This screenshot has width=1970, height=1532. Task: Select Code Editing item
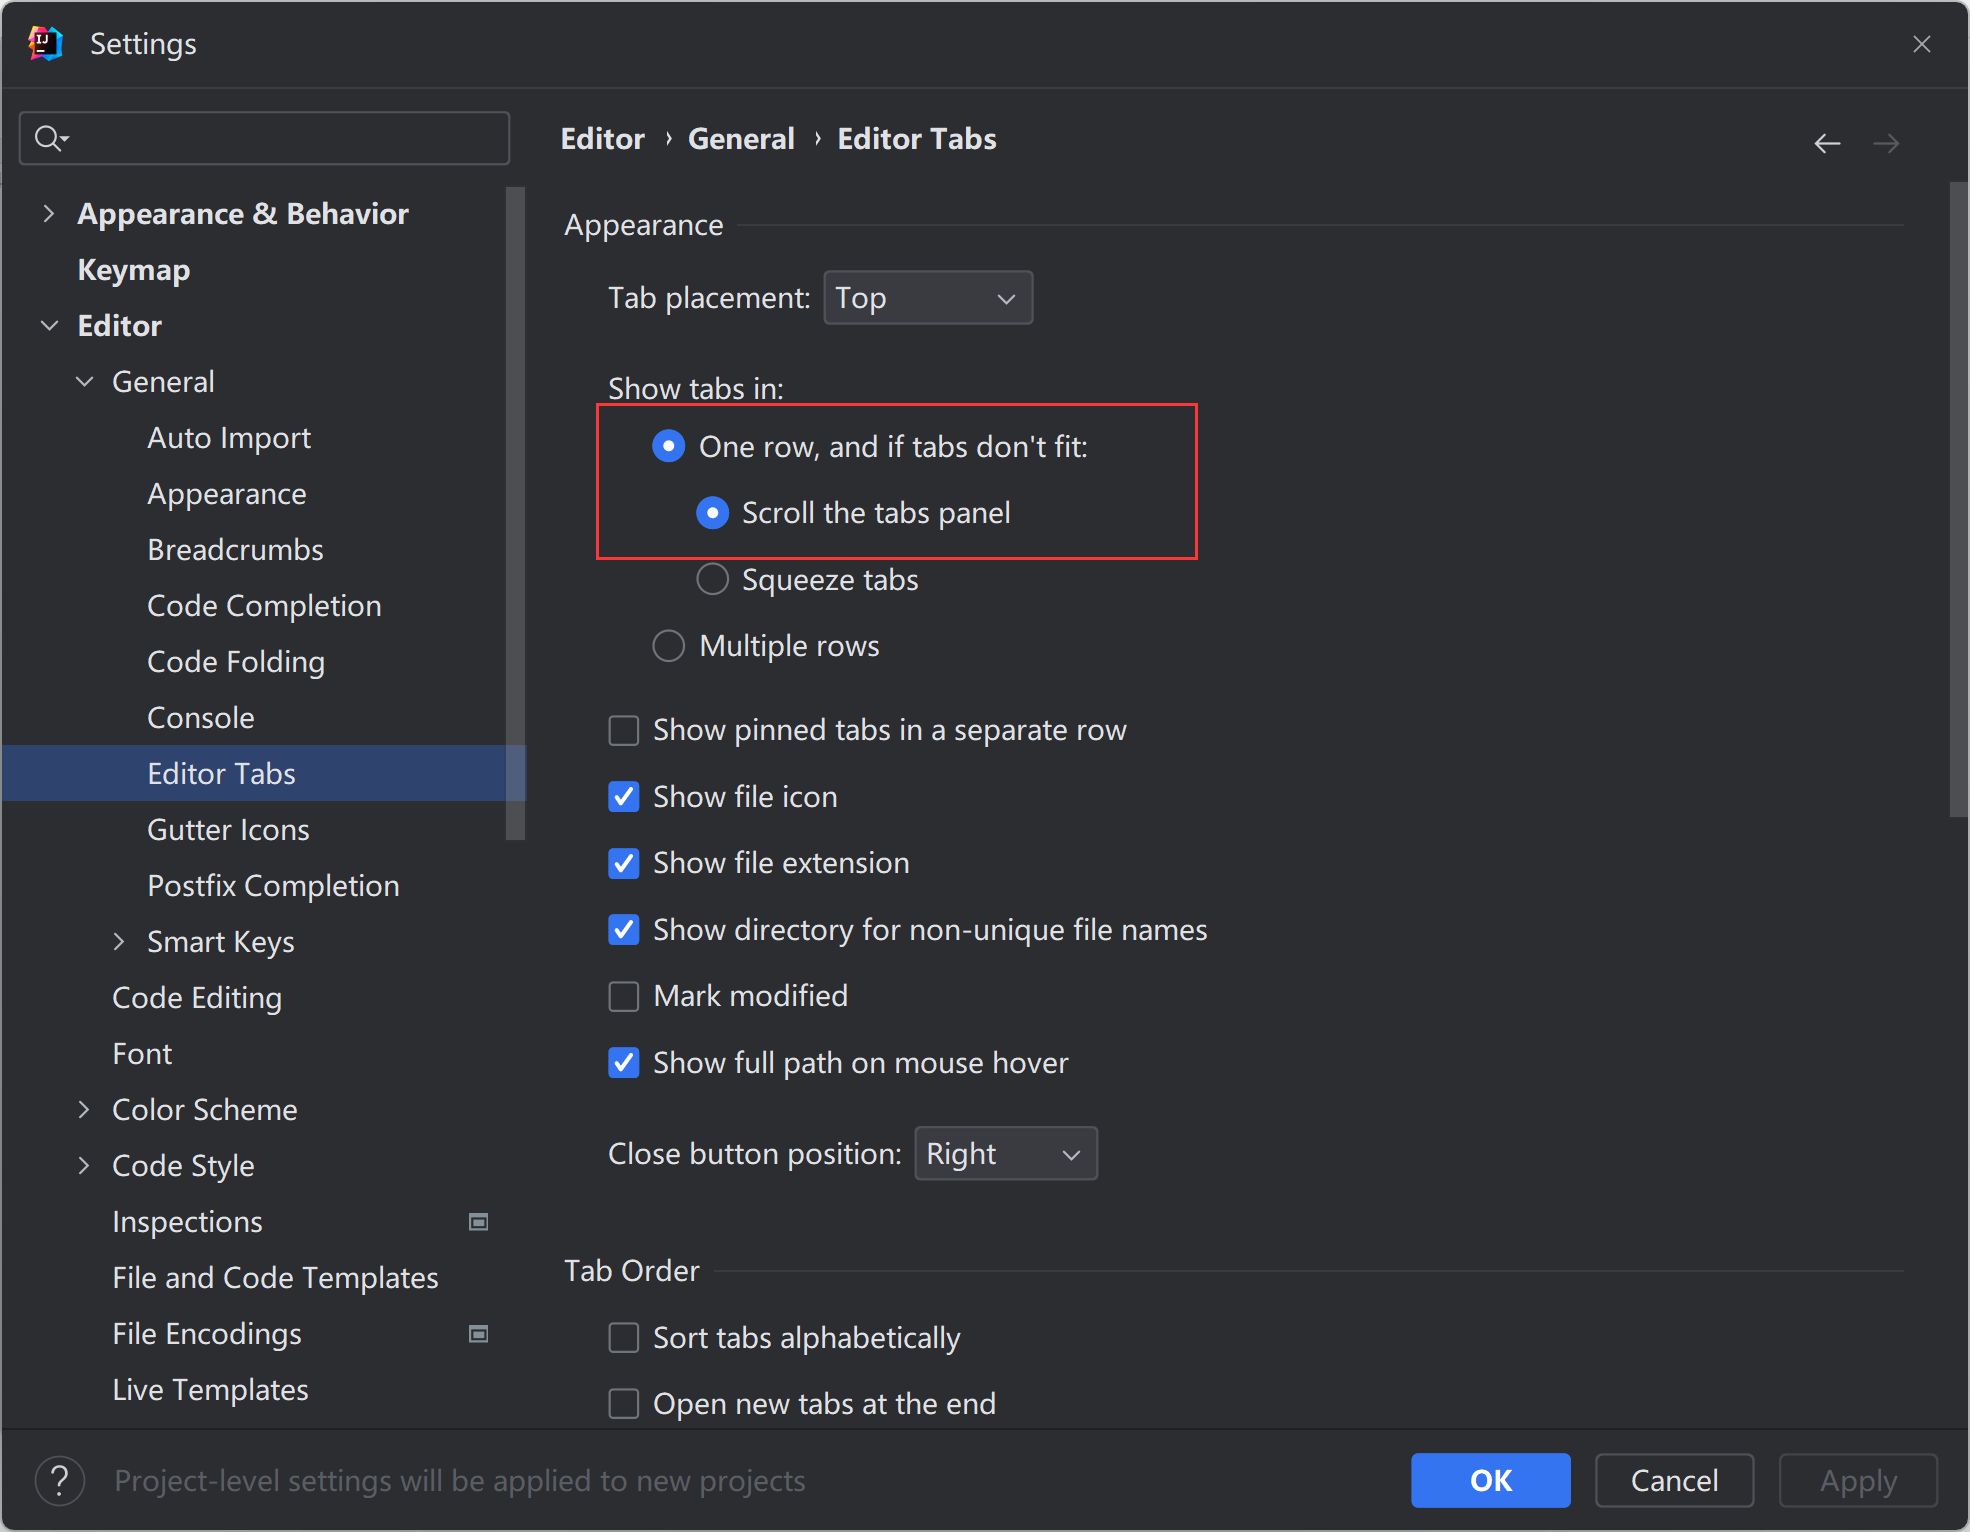click(197, 998)
